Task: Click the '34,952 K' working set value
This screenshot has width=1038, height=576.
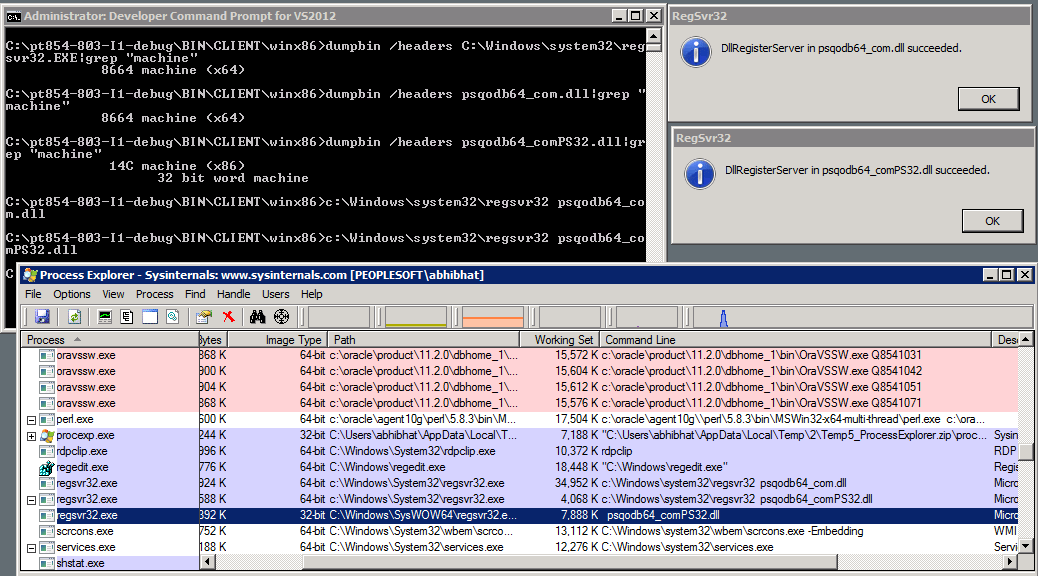Action: [x=576, y=483]
